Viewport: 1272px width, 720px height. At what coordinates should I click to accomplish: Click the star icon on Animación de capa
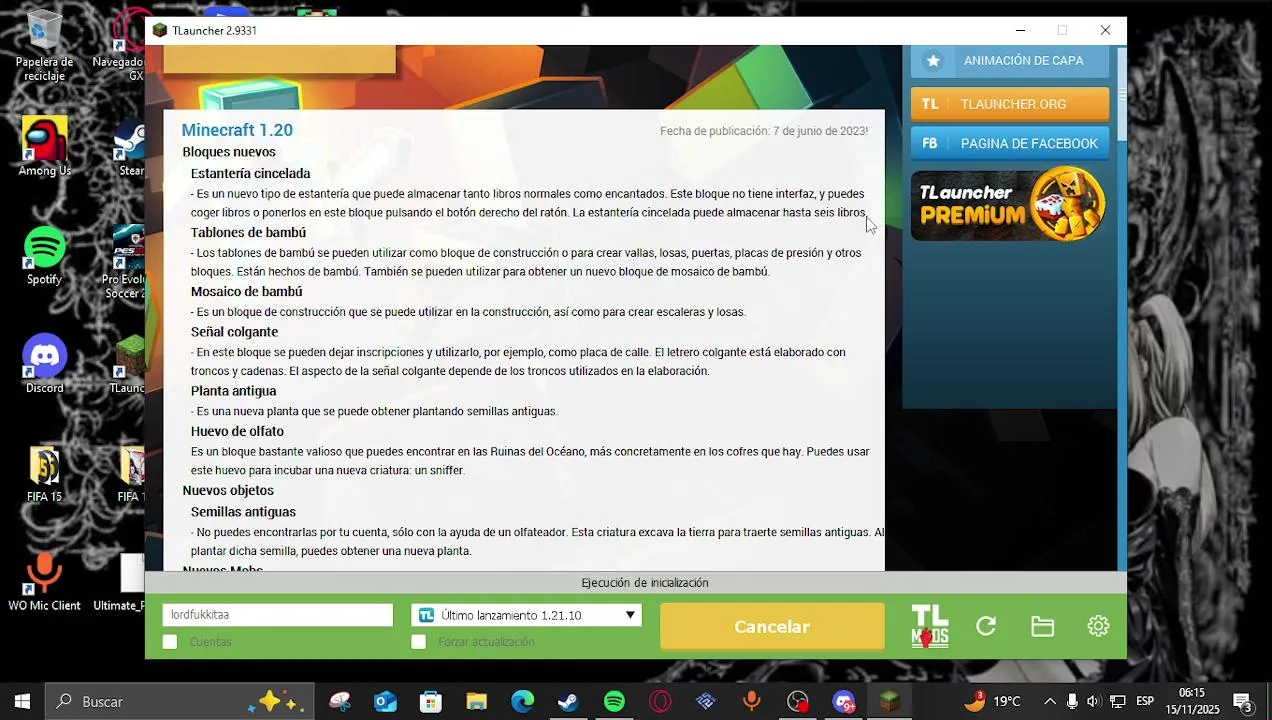click(x=933, y=61)
